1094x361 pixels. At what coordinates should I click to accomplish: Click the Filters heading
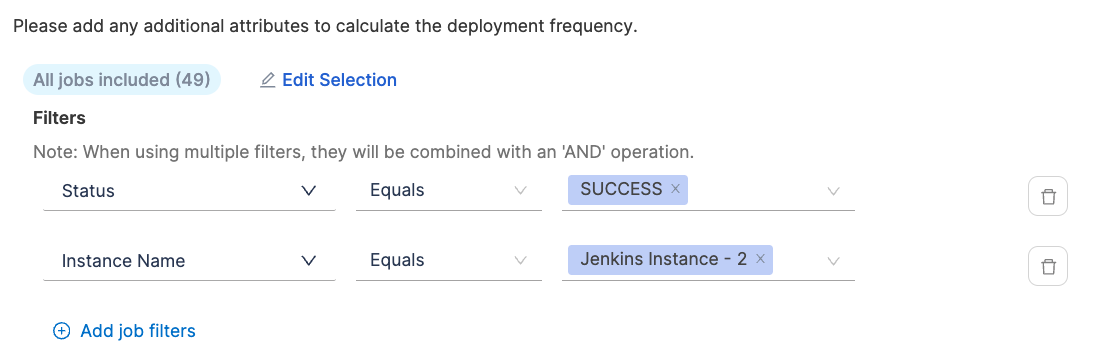click(x=59, y=118)
